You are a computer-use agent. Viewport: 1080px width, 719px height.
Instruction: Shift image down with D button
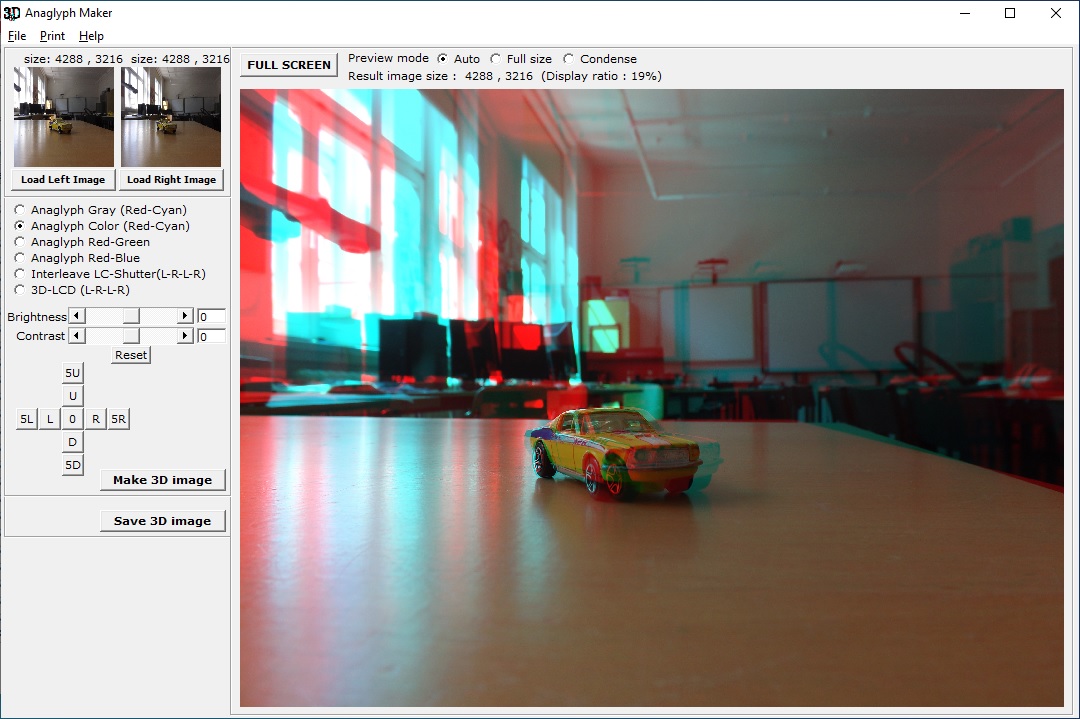click(x=72, y=442)
